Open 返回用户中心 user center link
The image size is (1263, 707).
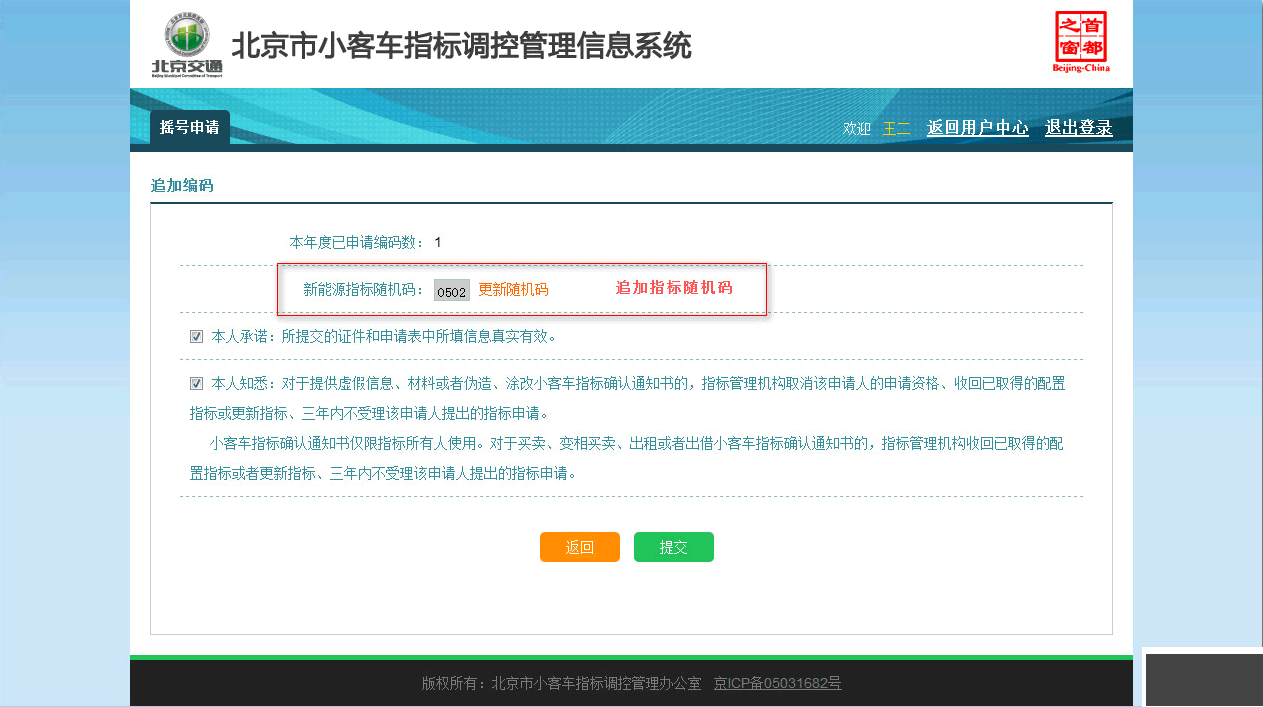pos(977,128)
